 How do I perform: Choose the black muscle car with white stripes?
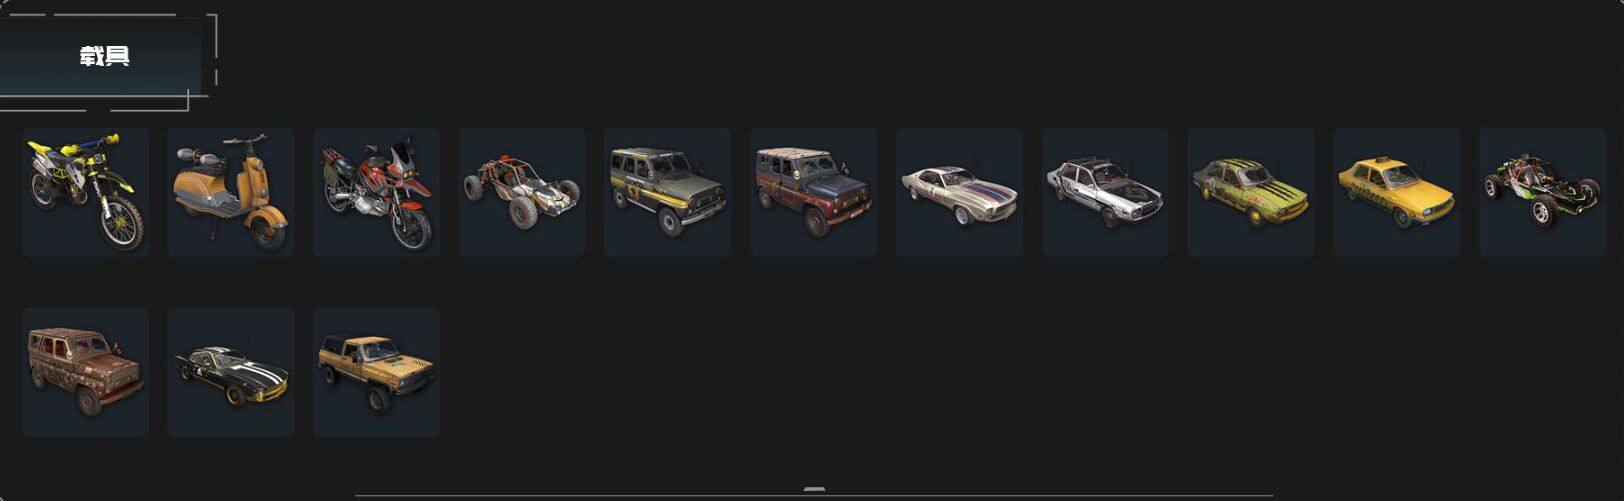(231, 372)
